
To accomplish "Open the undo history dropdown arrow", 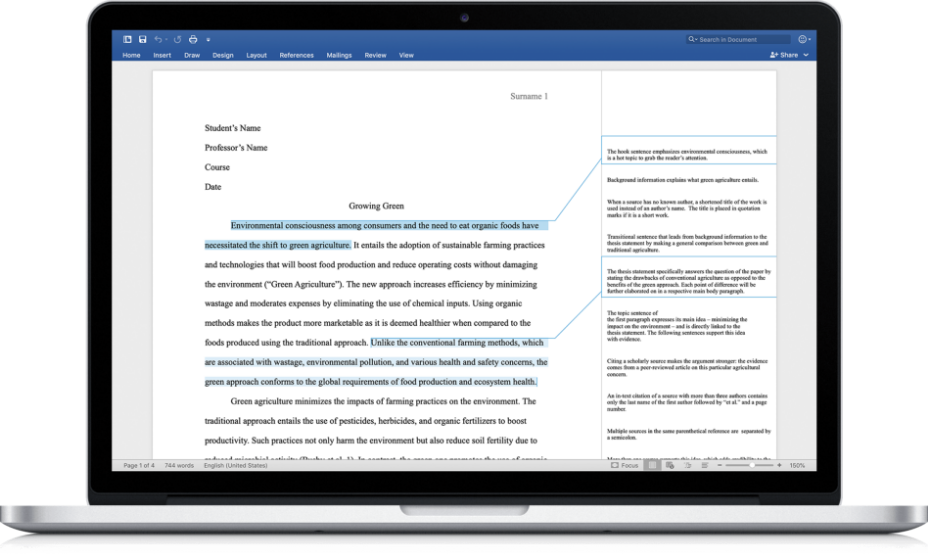I will tap(167, 39).
